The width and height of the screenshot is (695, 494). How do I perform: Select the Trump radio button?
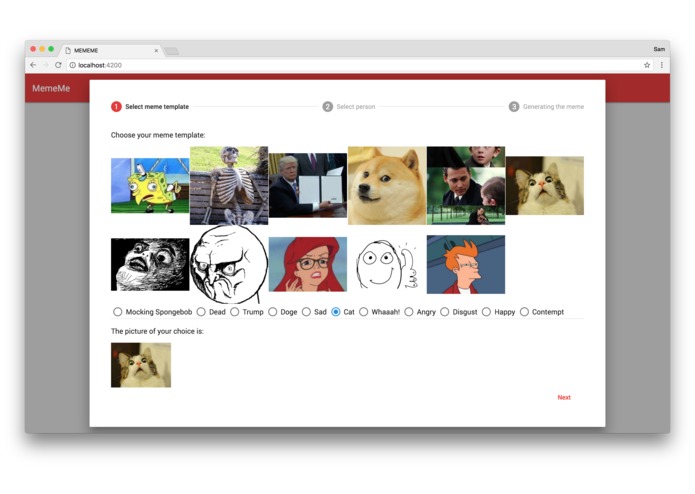click(234, 312)
